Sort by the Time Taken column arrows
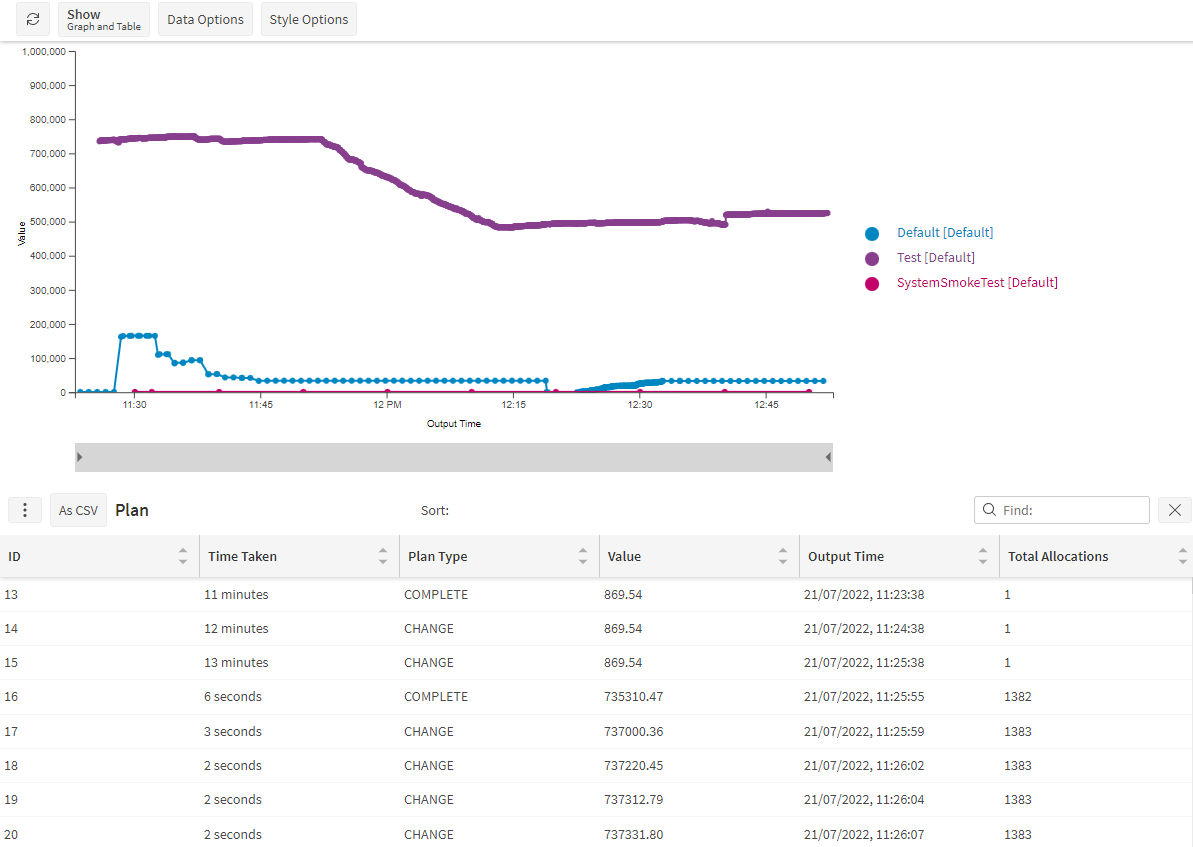Image resolution: width=1193 pixels, height=847 pixels. (x=383, y=556)
